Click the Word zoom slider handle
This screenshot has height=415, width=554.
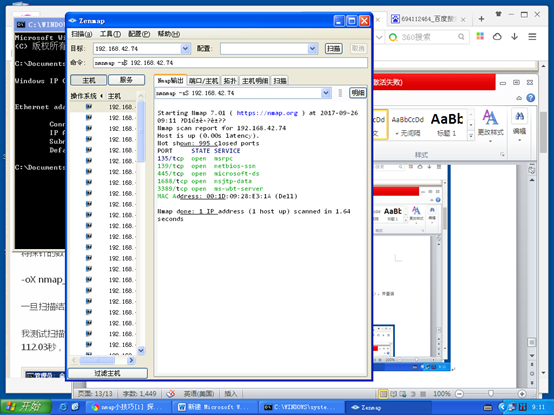491,393
